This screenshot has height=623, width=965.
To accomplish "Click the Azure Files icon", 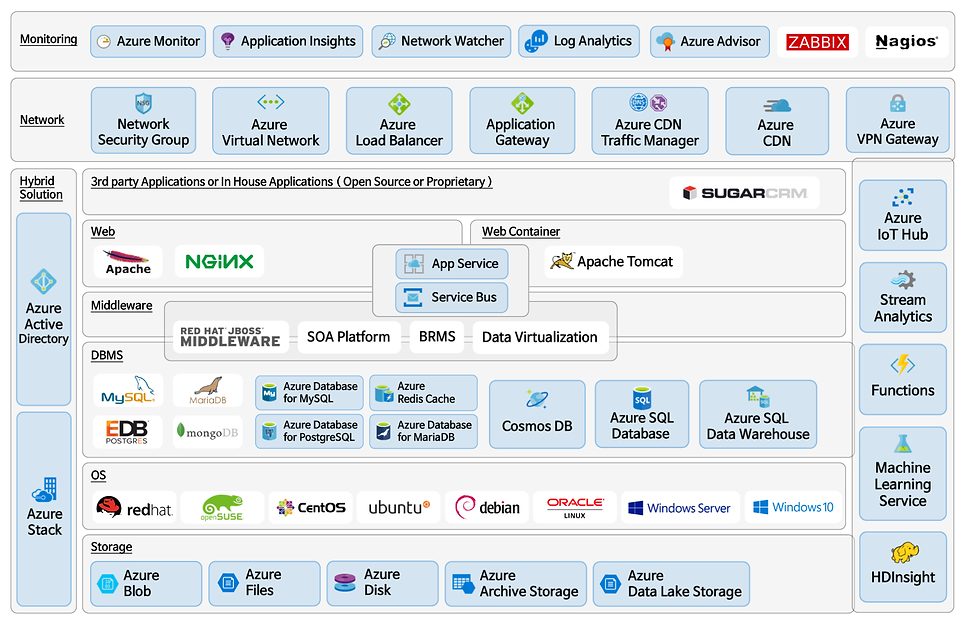I will [228, 582].
